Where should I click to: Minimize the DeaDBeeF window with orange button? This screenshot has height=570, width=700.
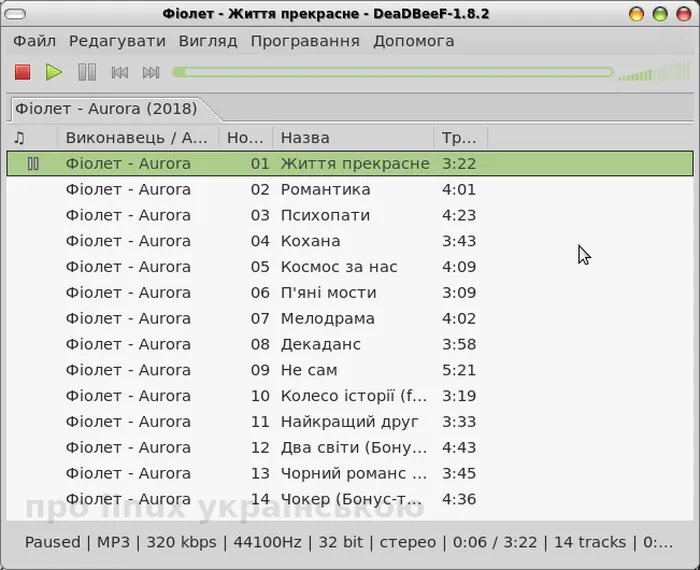pyautogui.click(x=636, y=14)
